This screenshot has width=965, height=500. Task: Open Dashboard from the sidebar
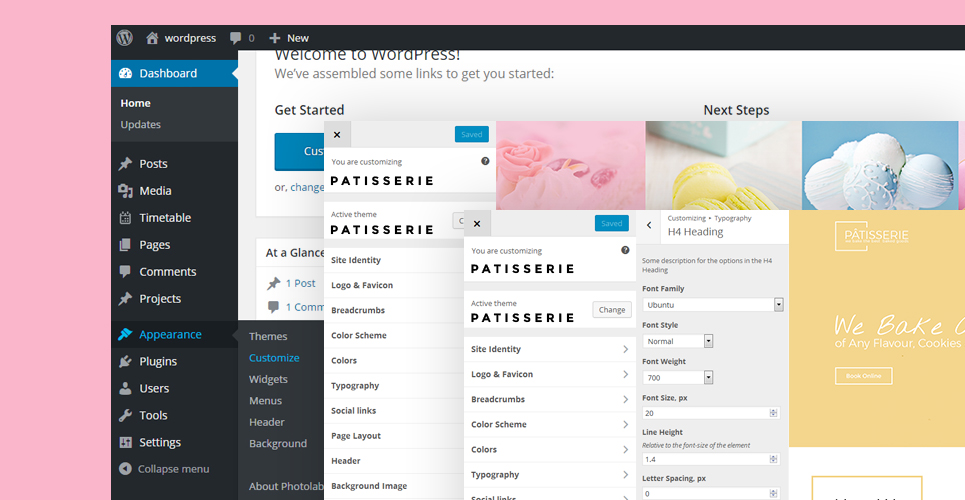click(x=174, y=73)
